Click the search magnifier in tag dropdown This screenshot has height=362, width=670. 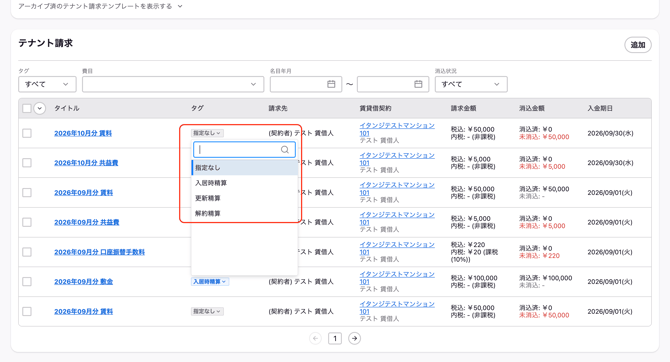point(285,150)
